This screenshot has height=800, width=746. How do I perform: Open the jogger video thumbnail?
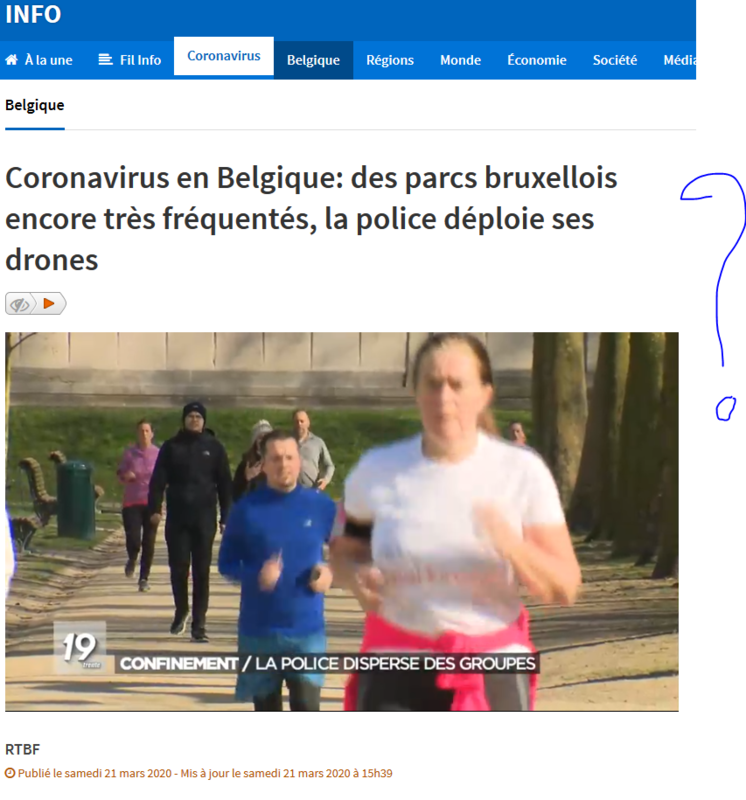coord(342,521)
